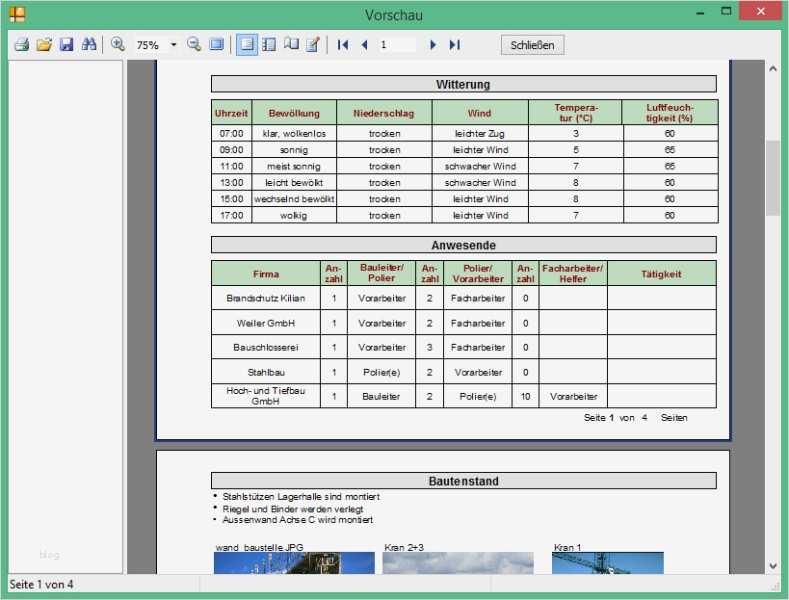Click the Anwesende section header

(463, 245)
